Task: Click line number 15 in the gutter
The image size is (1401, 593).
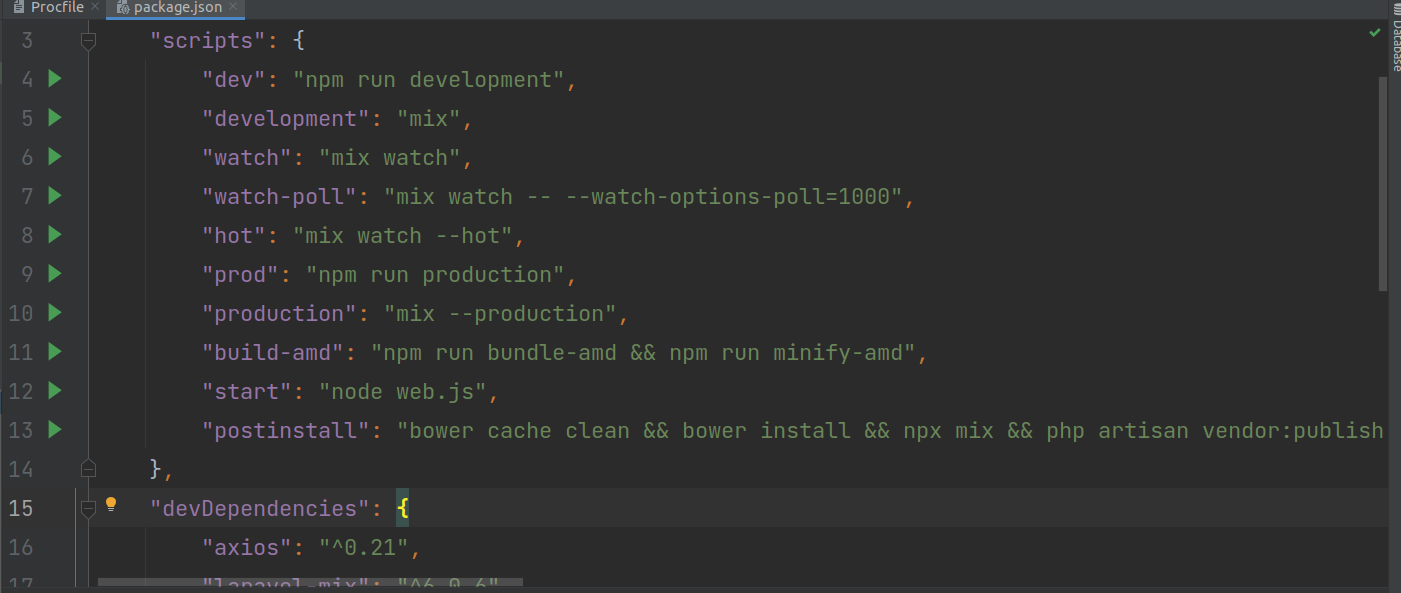Action: [x=20, y=509]
